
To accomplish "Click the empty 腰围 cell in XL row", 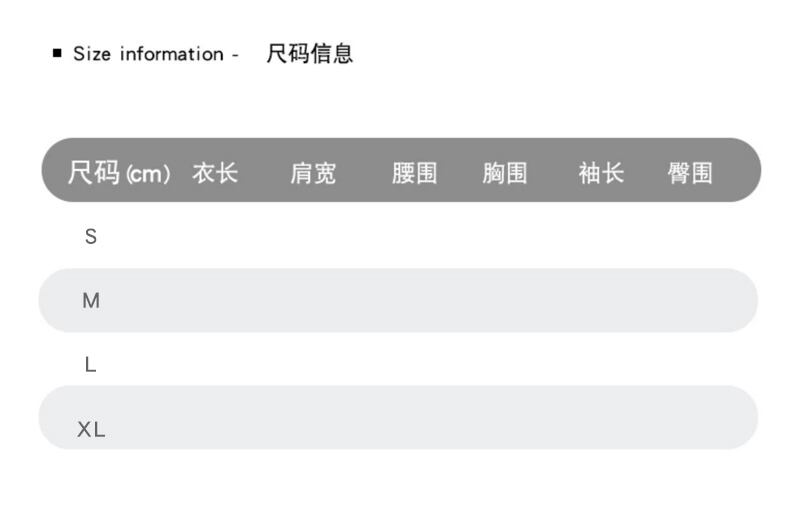I will tap(414, 418).
